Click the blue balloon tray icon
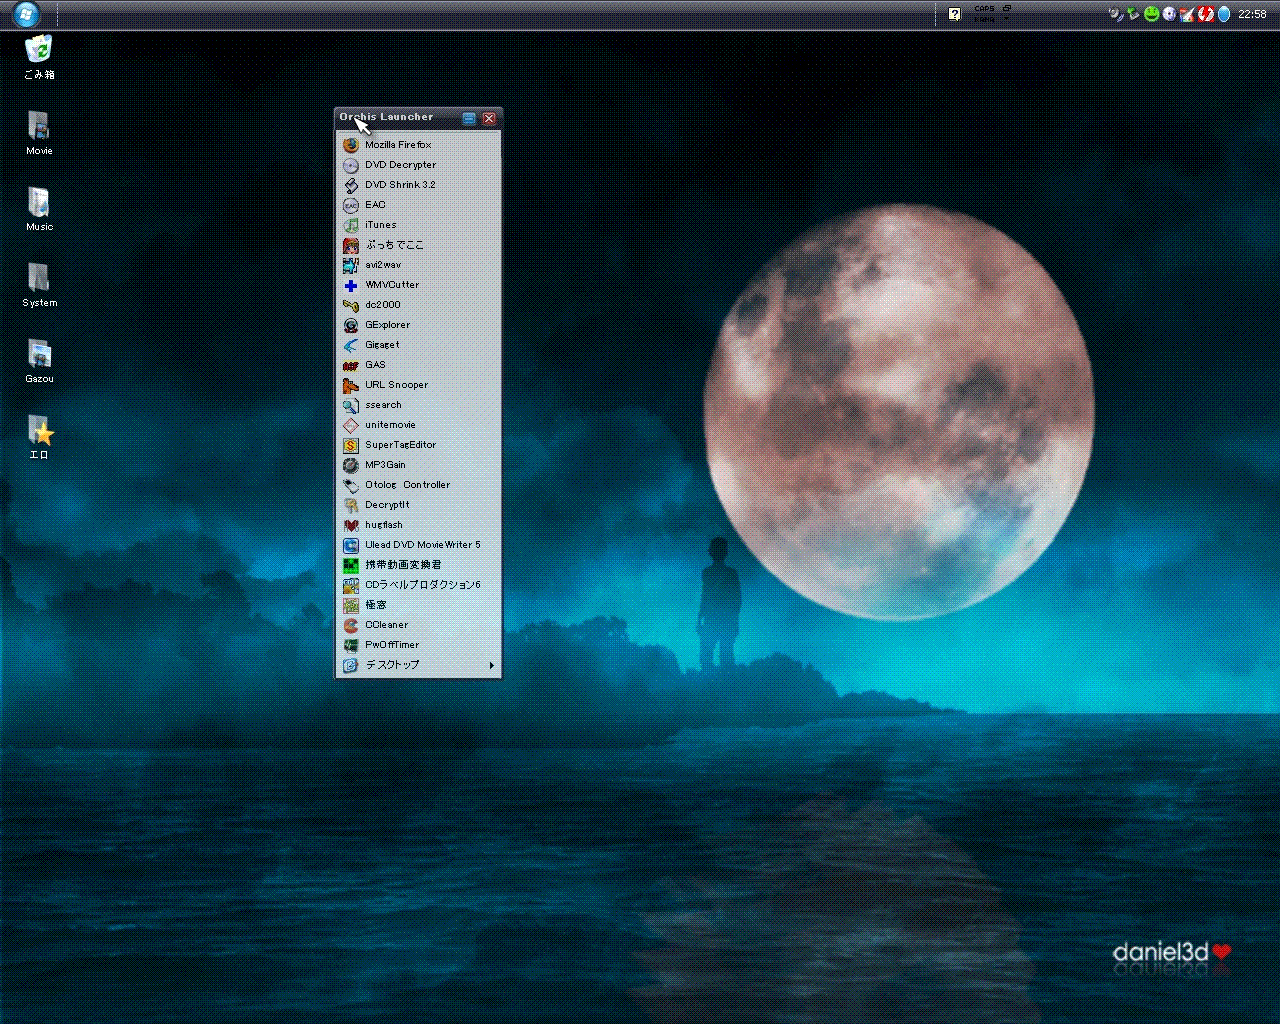1280x1024 pixels. pyautogui.click(x=1223, y=14)
